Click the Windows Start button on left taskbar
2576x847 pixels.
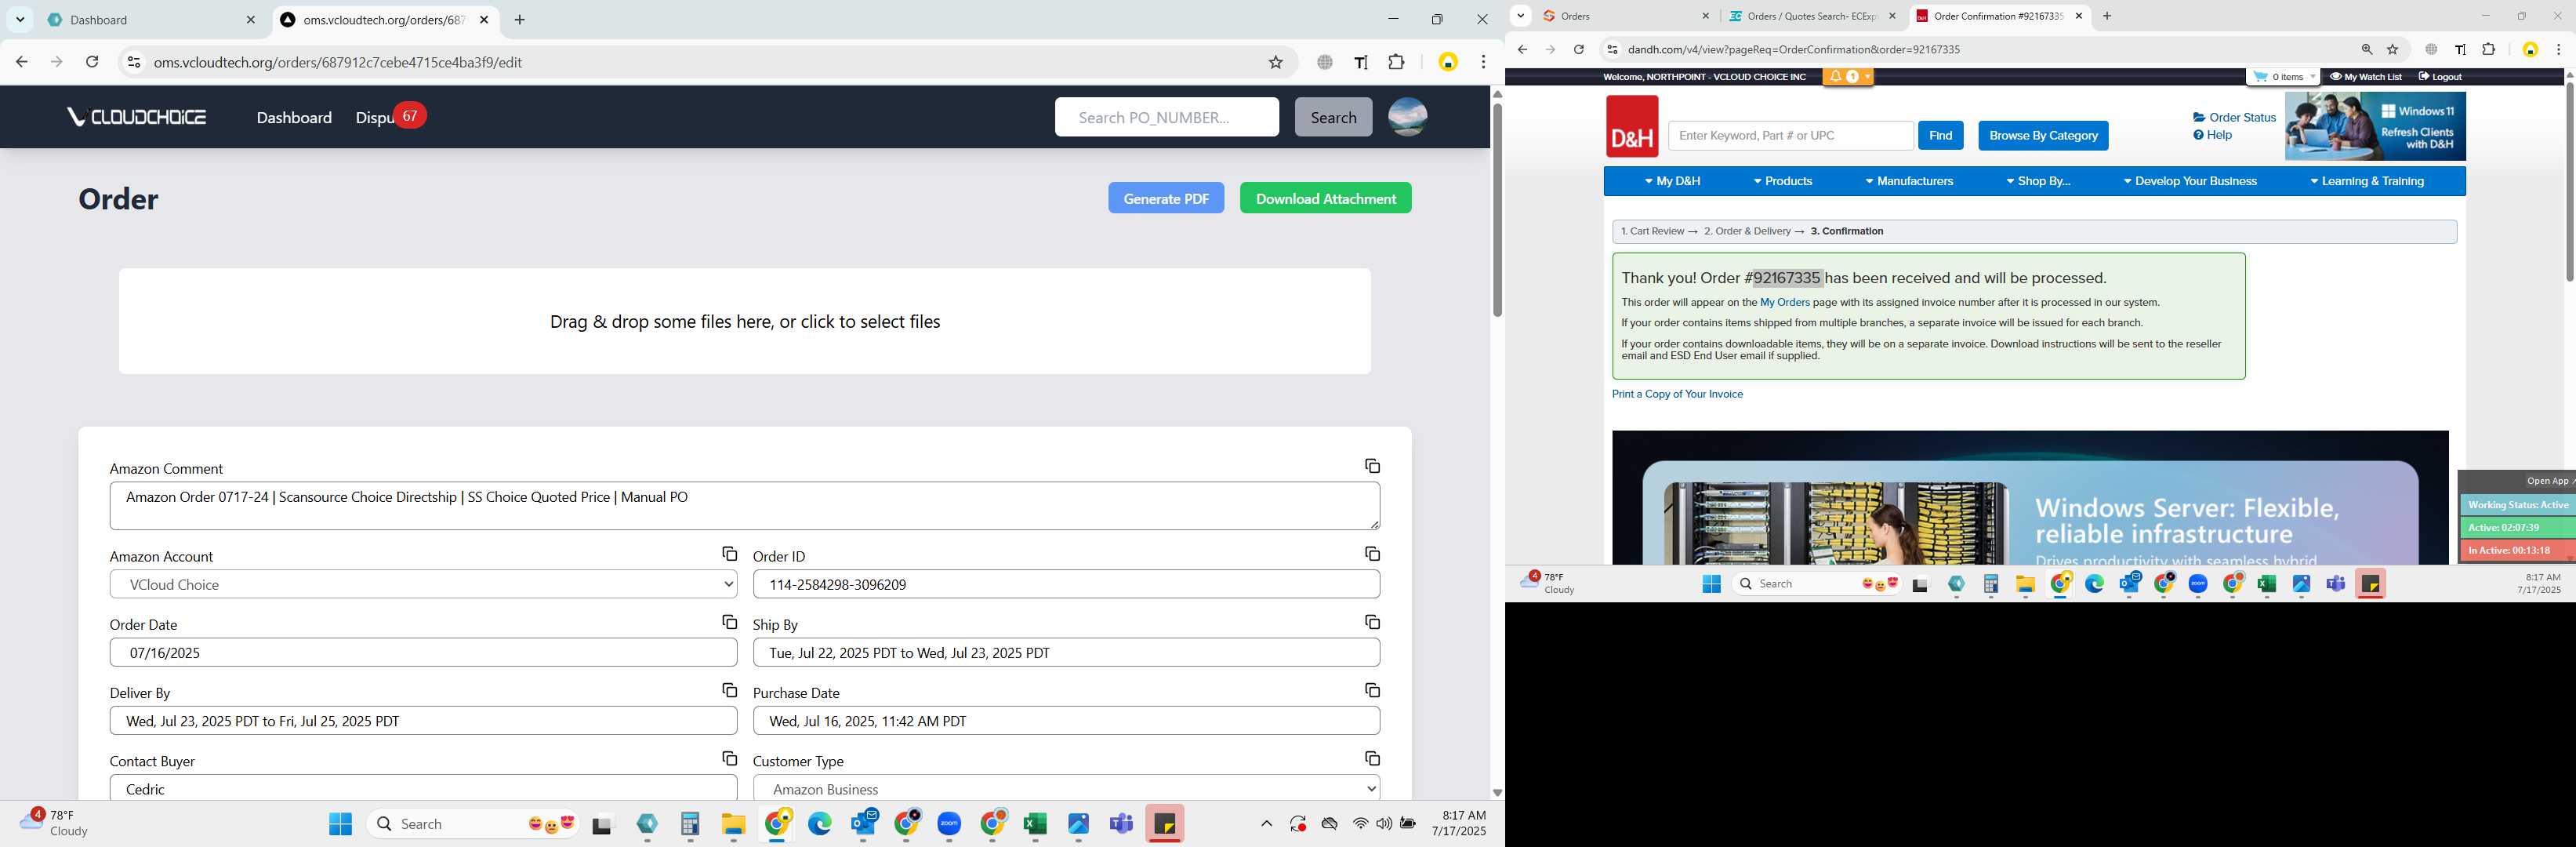[x=340, y=824]
